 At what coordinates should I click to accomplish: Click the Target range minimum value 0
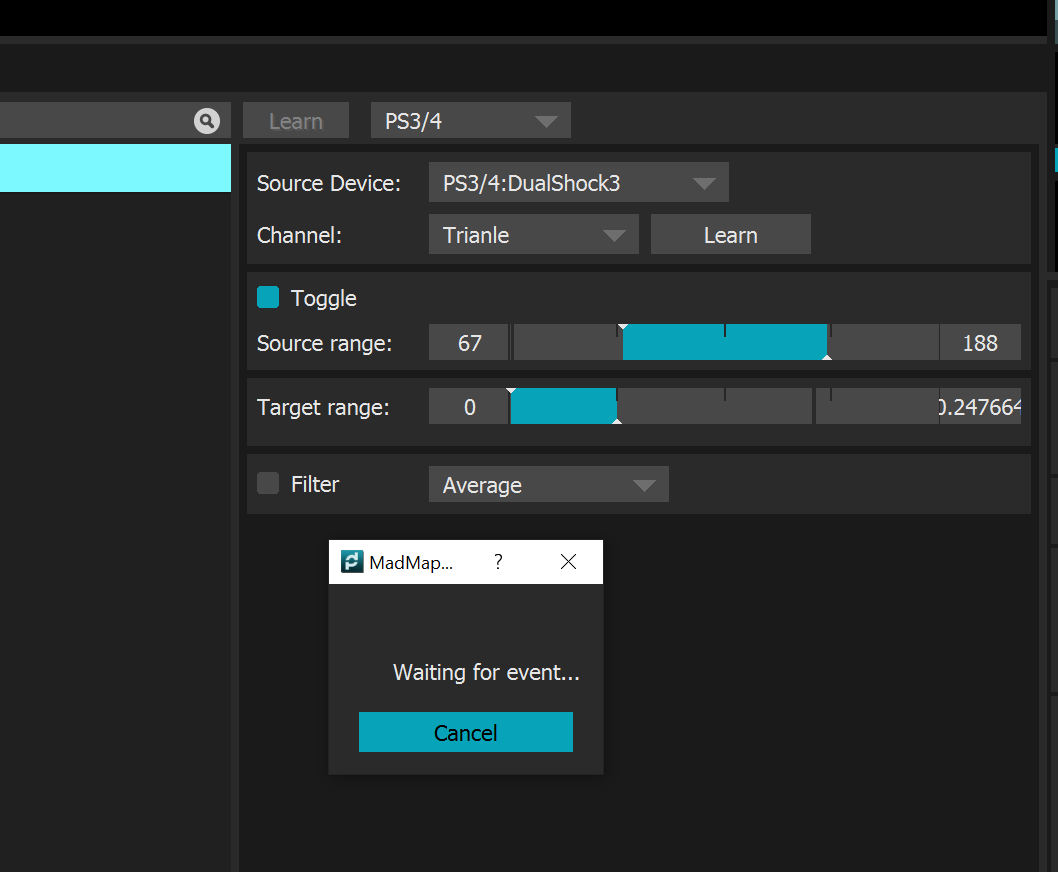pyautogui.click(x=469, y=407)
